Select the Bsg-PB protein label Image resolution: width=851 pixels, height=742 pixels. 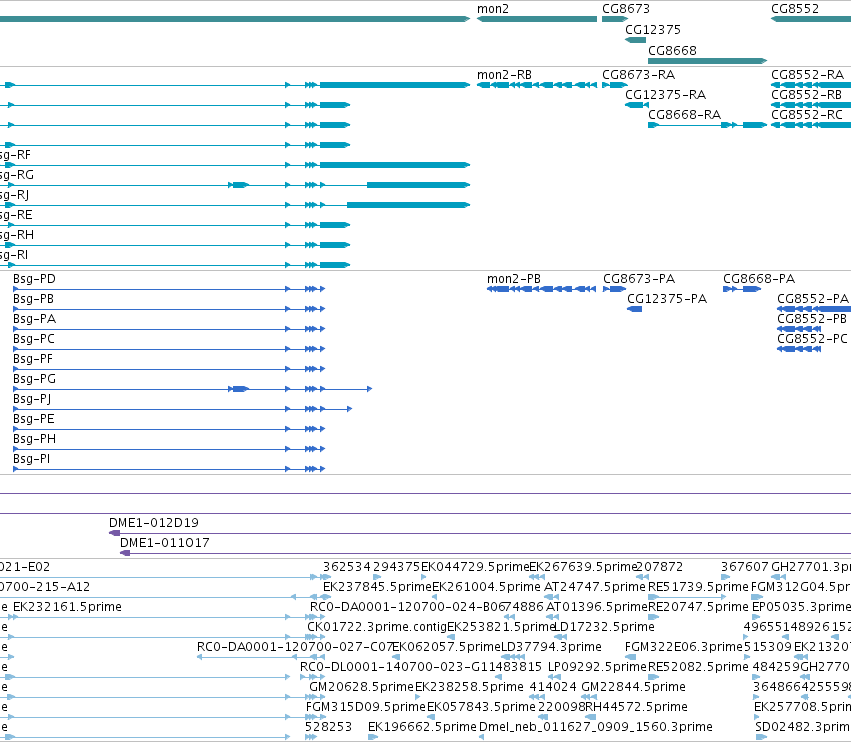coord(33,299)
